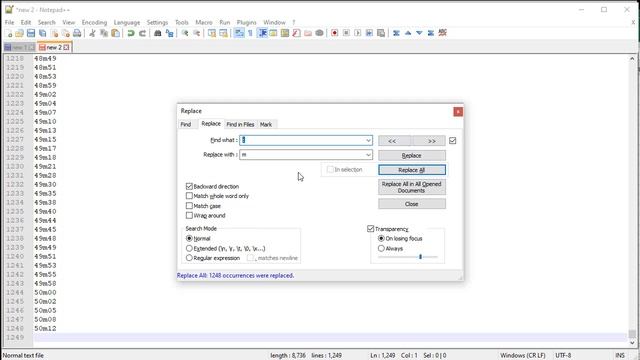
Task: Select On losing focus transparency option
Action: click(x=381, y=238)
